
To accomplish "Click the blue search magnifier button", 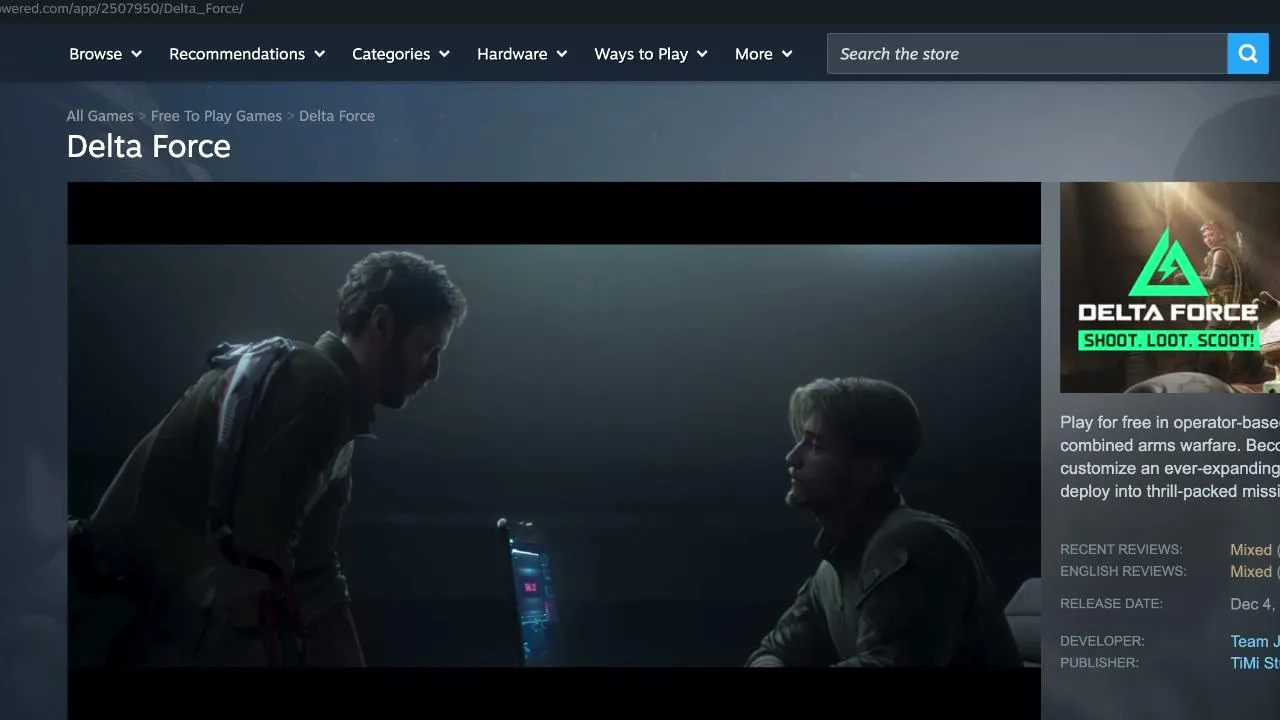I will [1248, 54].
